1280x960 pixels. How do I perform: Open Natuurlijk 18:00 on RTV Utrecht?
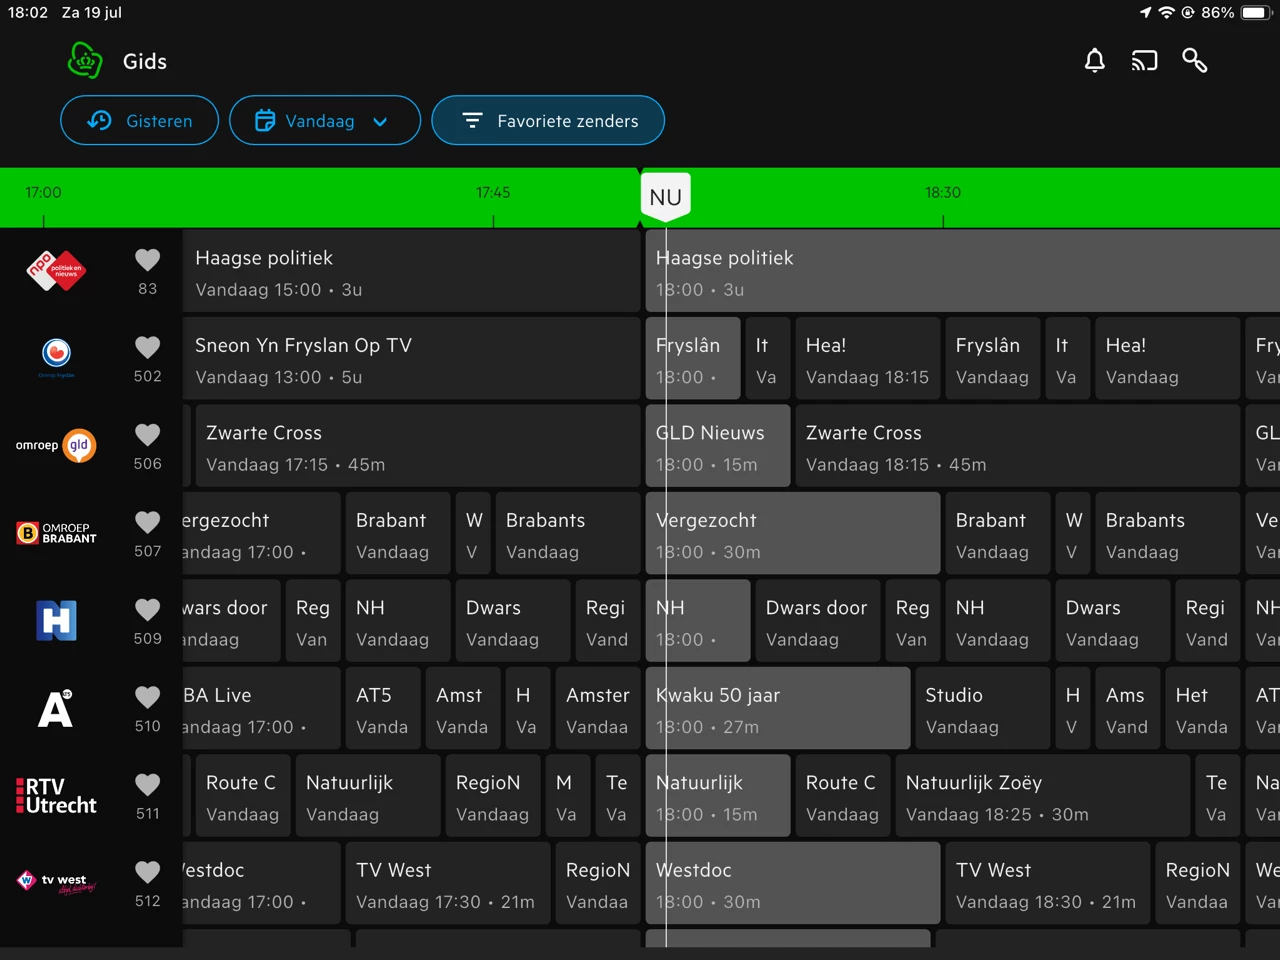(x=717, y=797)
